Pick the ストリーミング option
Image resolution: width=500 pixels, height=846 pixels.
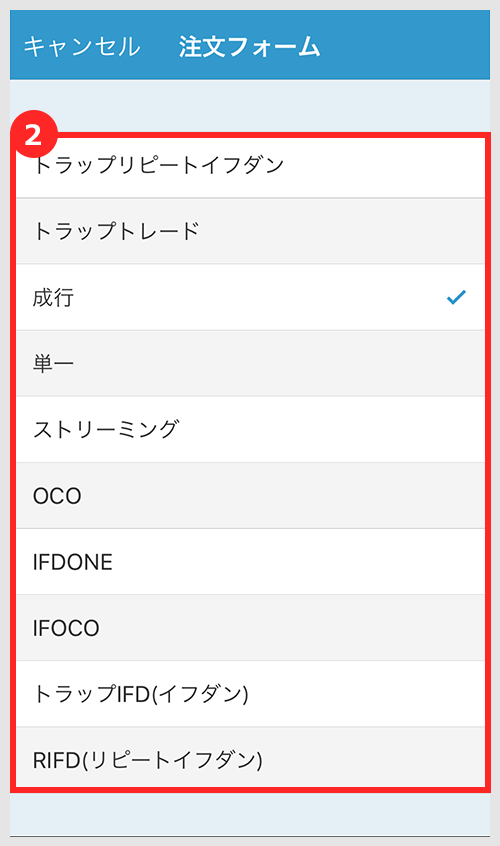[x=250, y=429]
